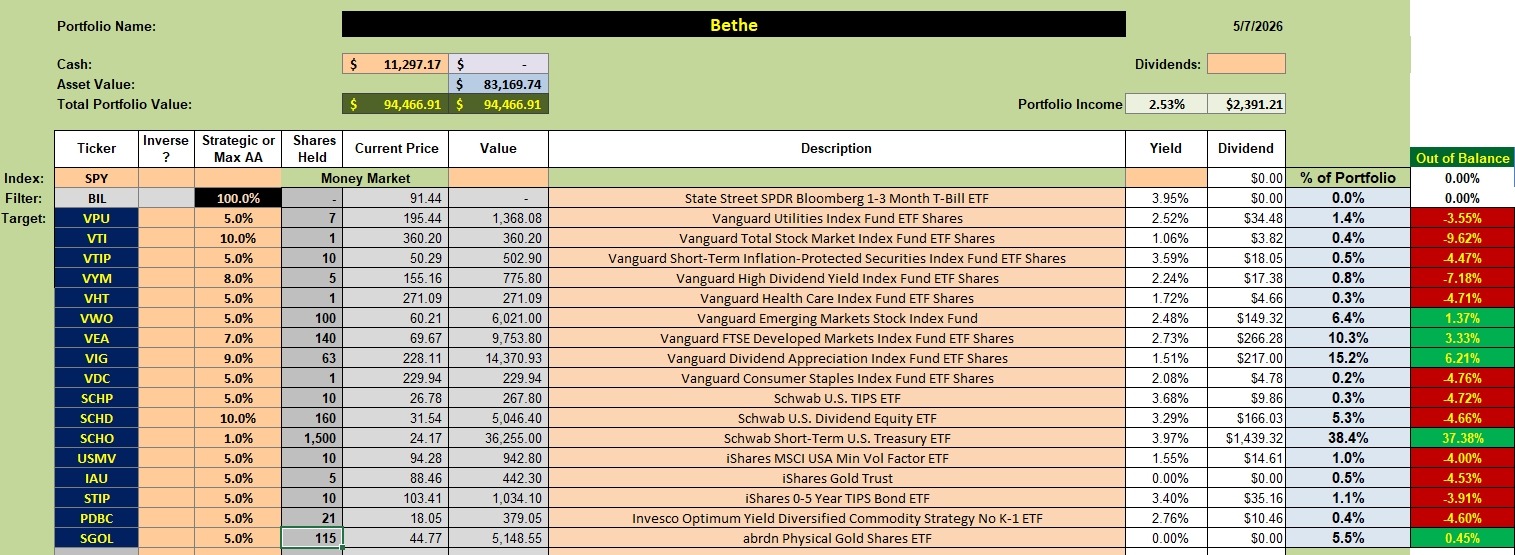Select STIP's current price 103.41
The height and width of the screenshot is (555, 1515).
(x=396, y=498)
